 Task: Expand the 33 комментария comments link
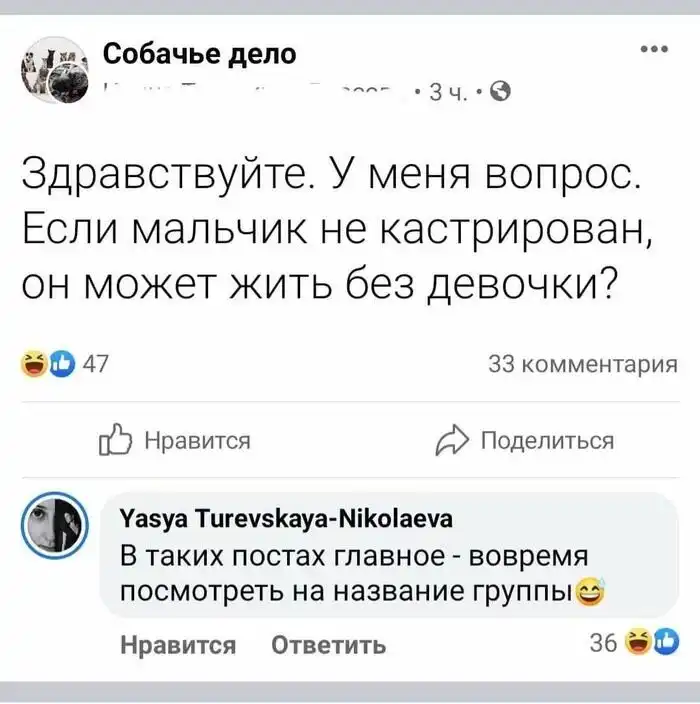click(582, 364)
